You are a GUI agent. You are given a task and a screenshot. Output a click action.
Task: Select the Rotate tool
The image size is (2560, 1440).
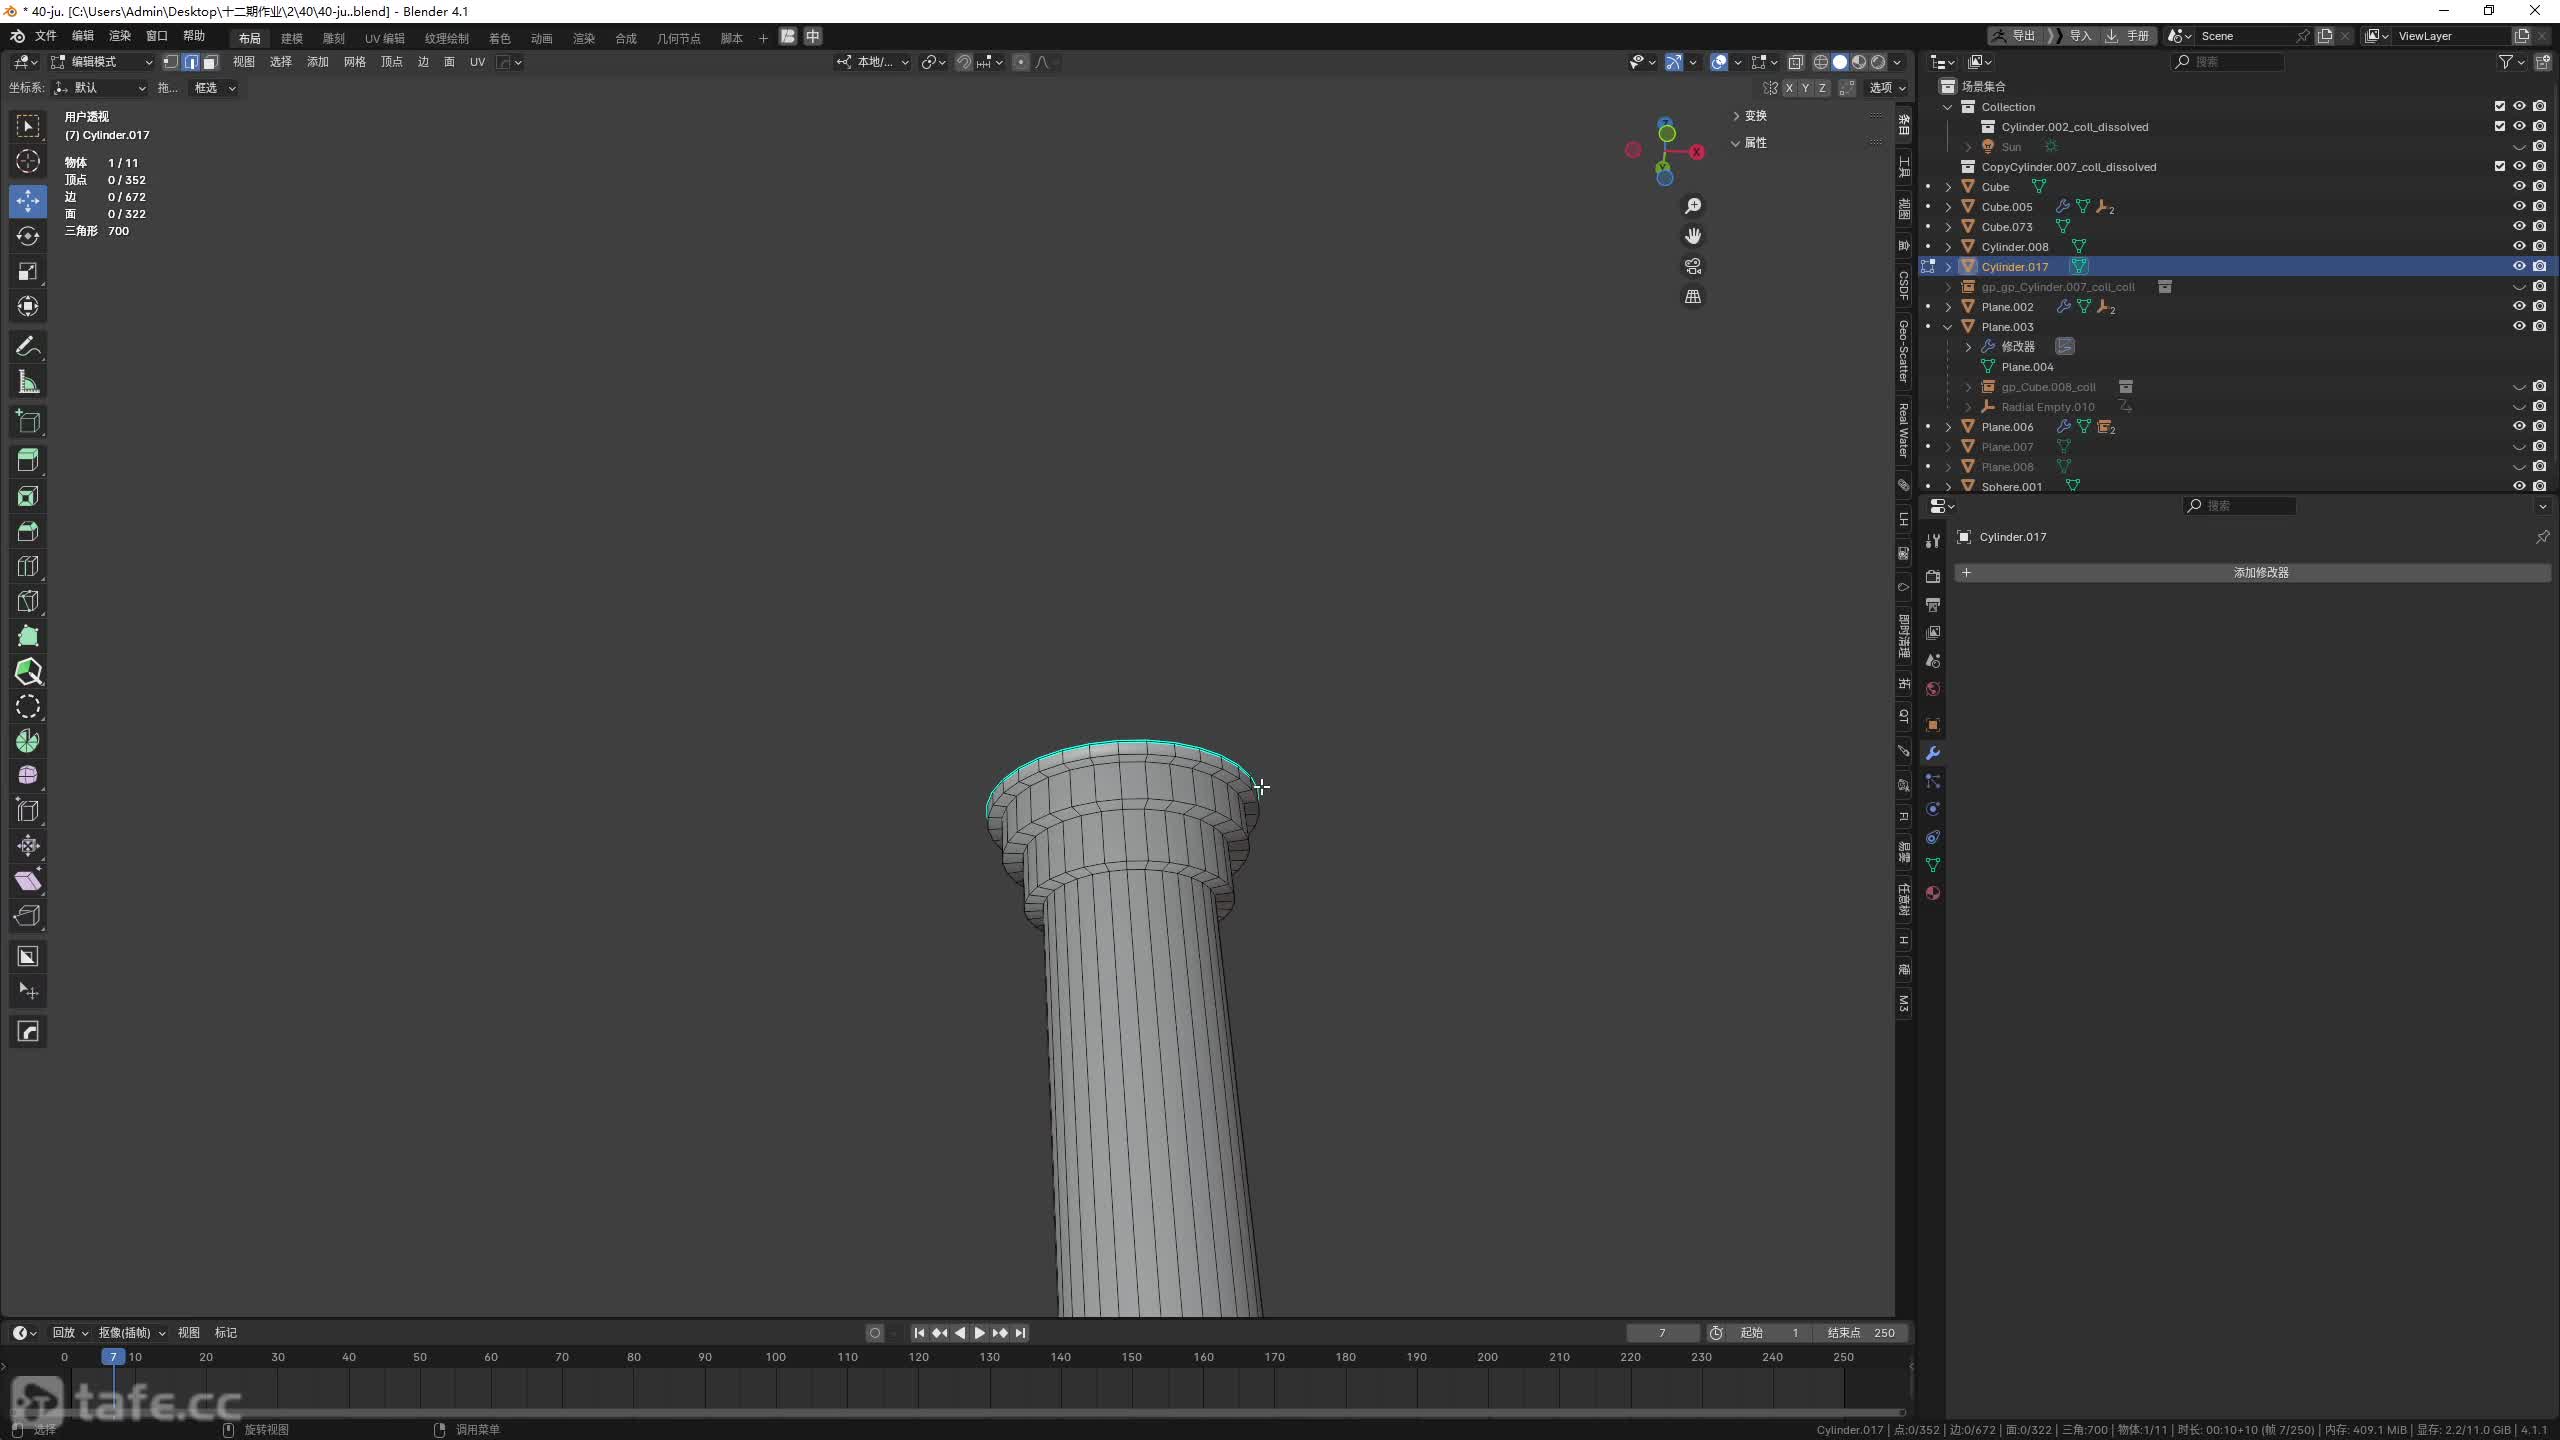[28, 236]
